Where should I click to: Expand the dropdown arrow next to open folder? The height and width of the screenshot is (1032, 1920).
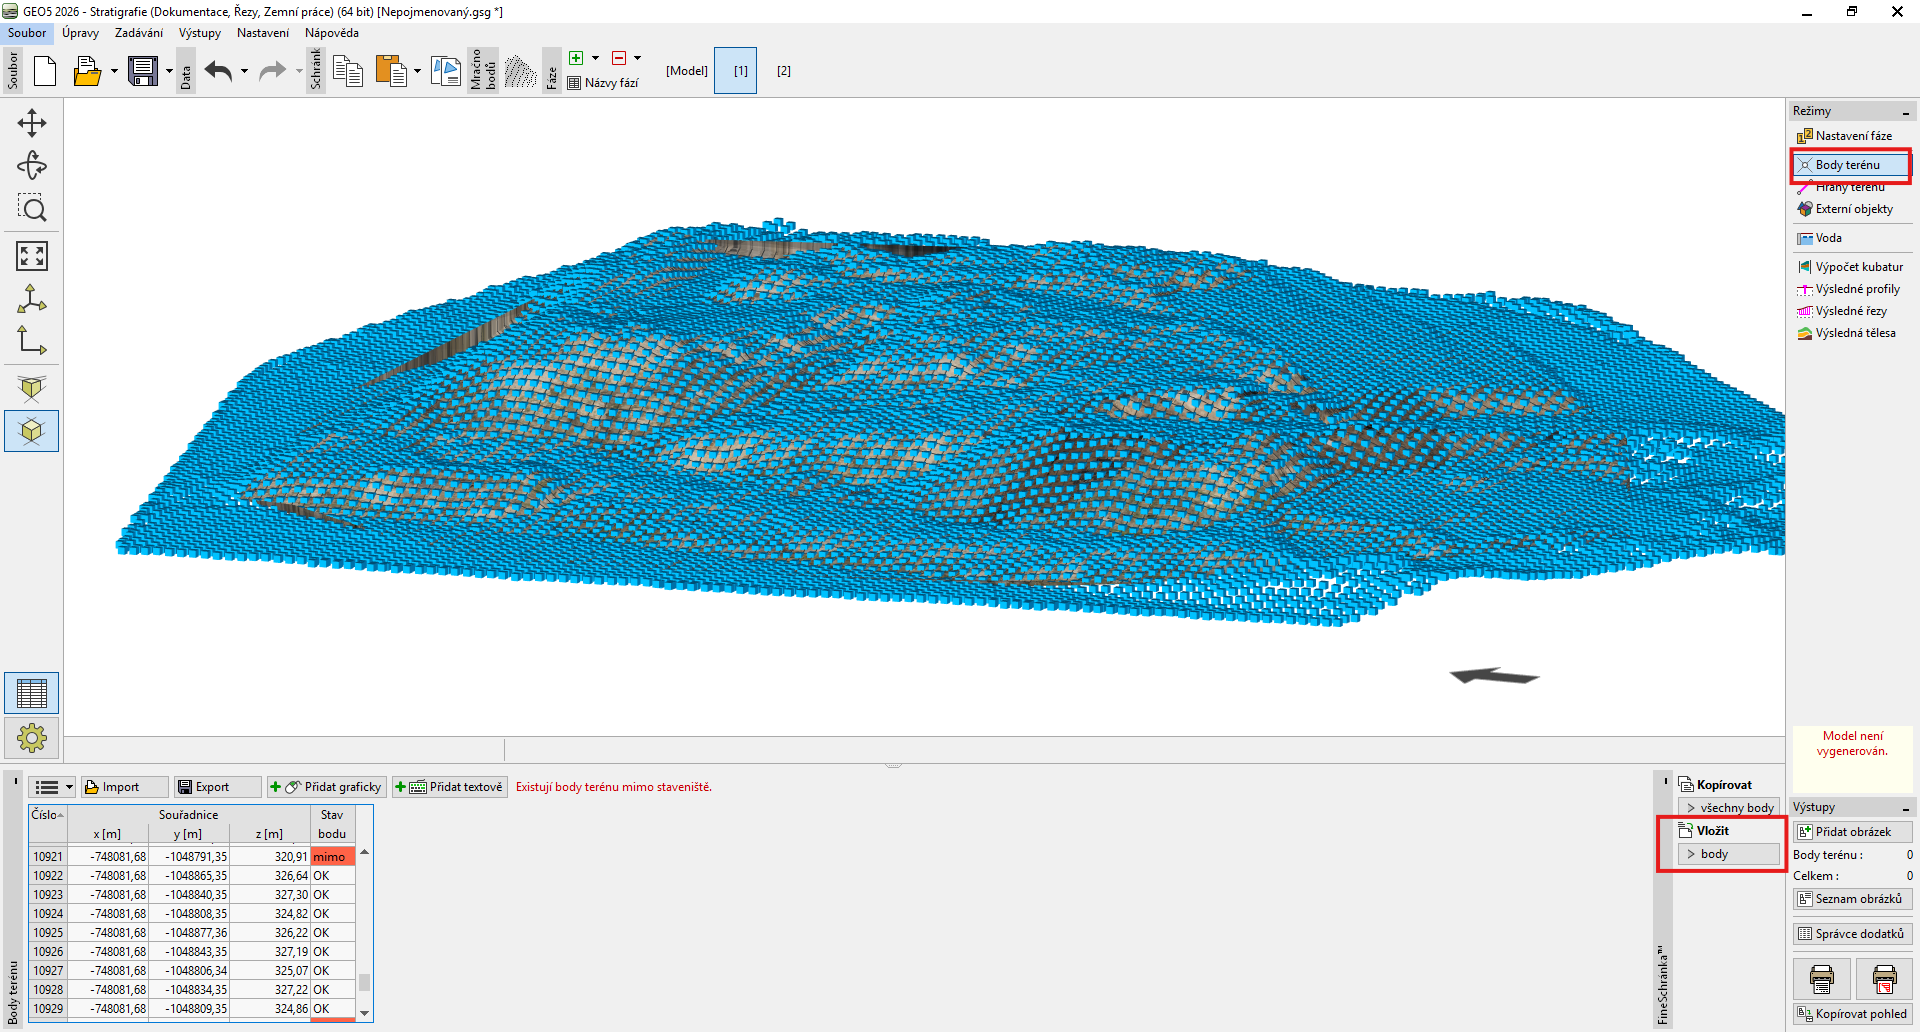click(114, 71)
